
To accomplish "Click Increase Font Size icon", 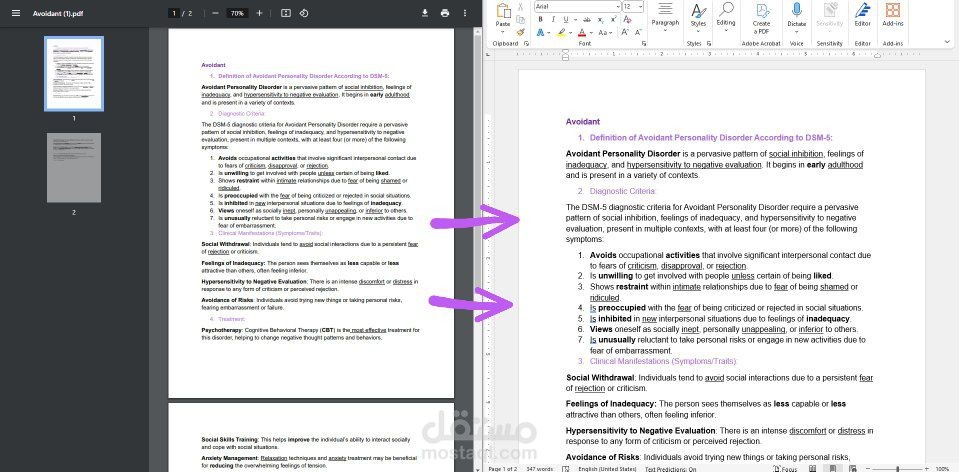I will coord(624,32).
